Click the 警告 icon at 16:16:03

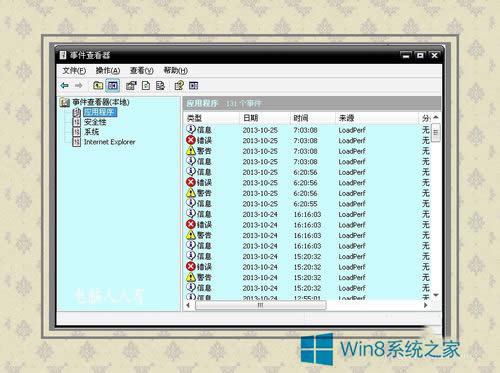(191, 235)
